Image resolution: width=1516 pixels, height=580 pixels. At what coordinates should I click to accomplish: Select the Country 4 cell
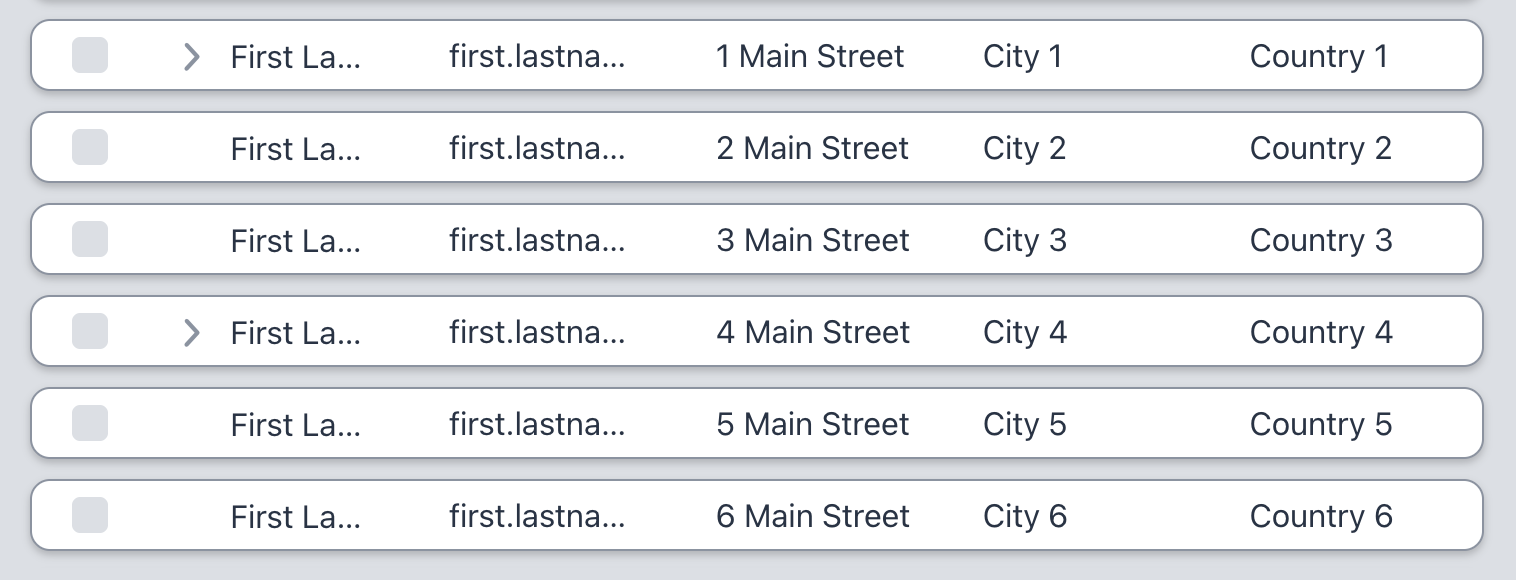(1321, 333)
